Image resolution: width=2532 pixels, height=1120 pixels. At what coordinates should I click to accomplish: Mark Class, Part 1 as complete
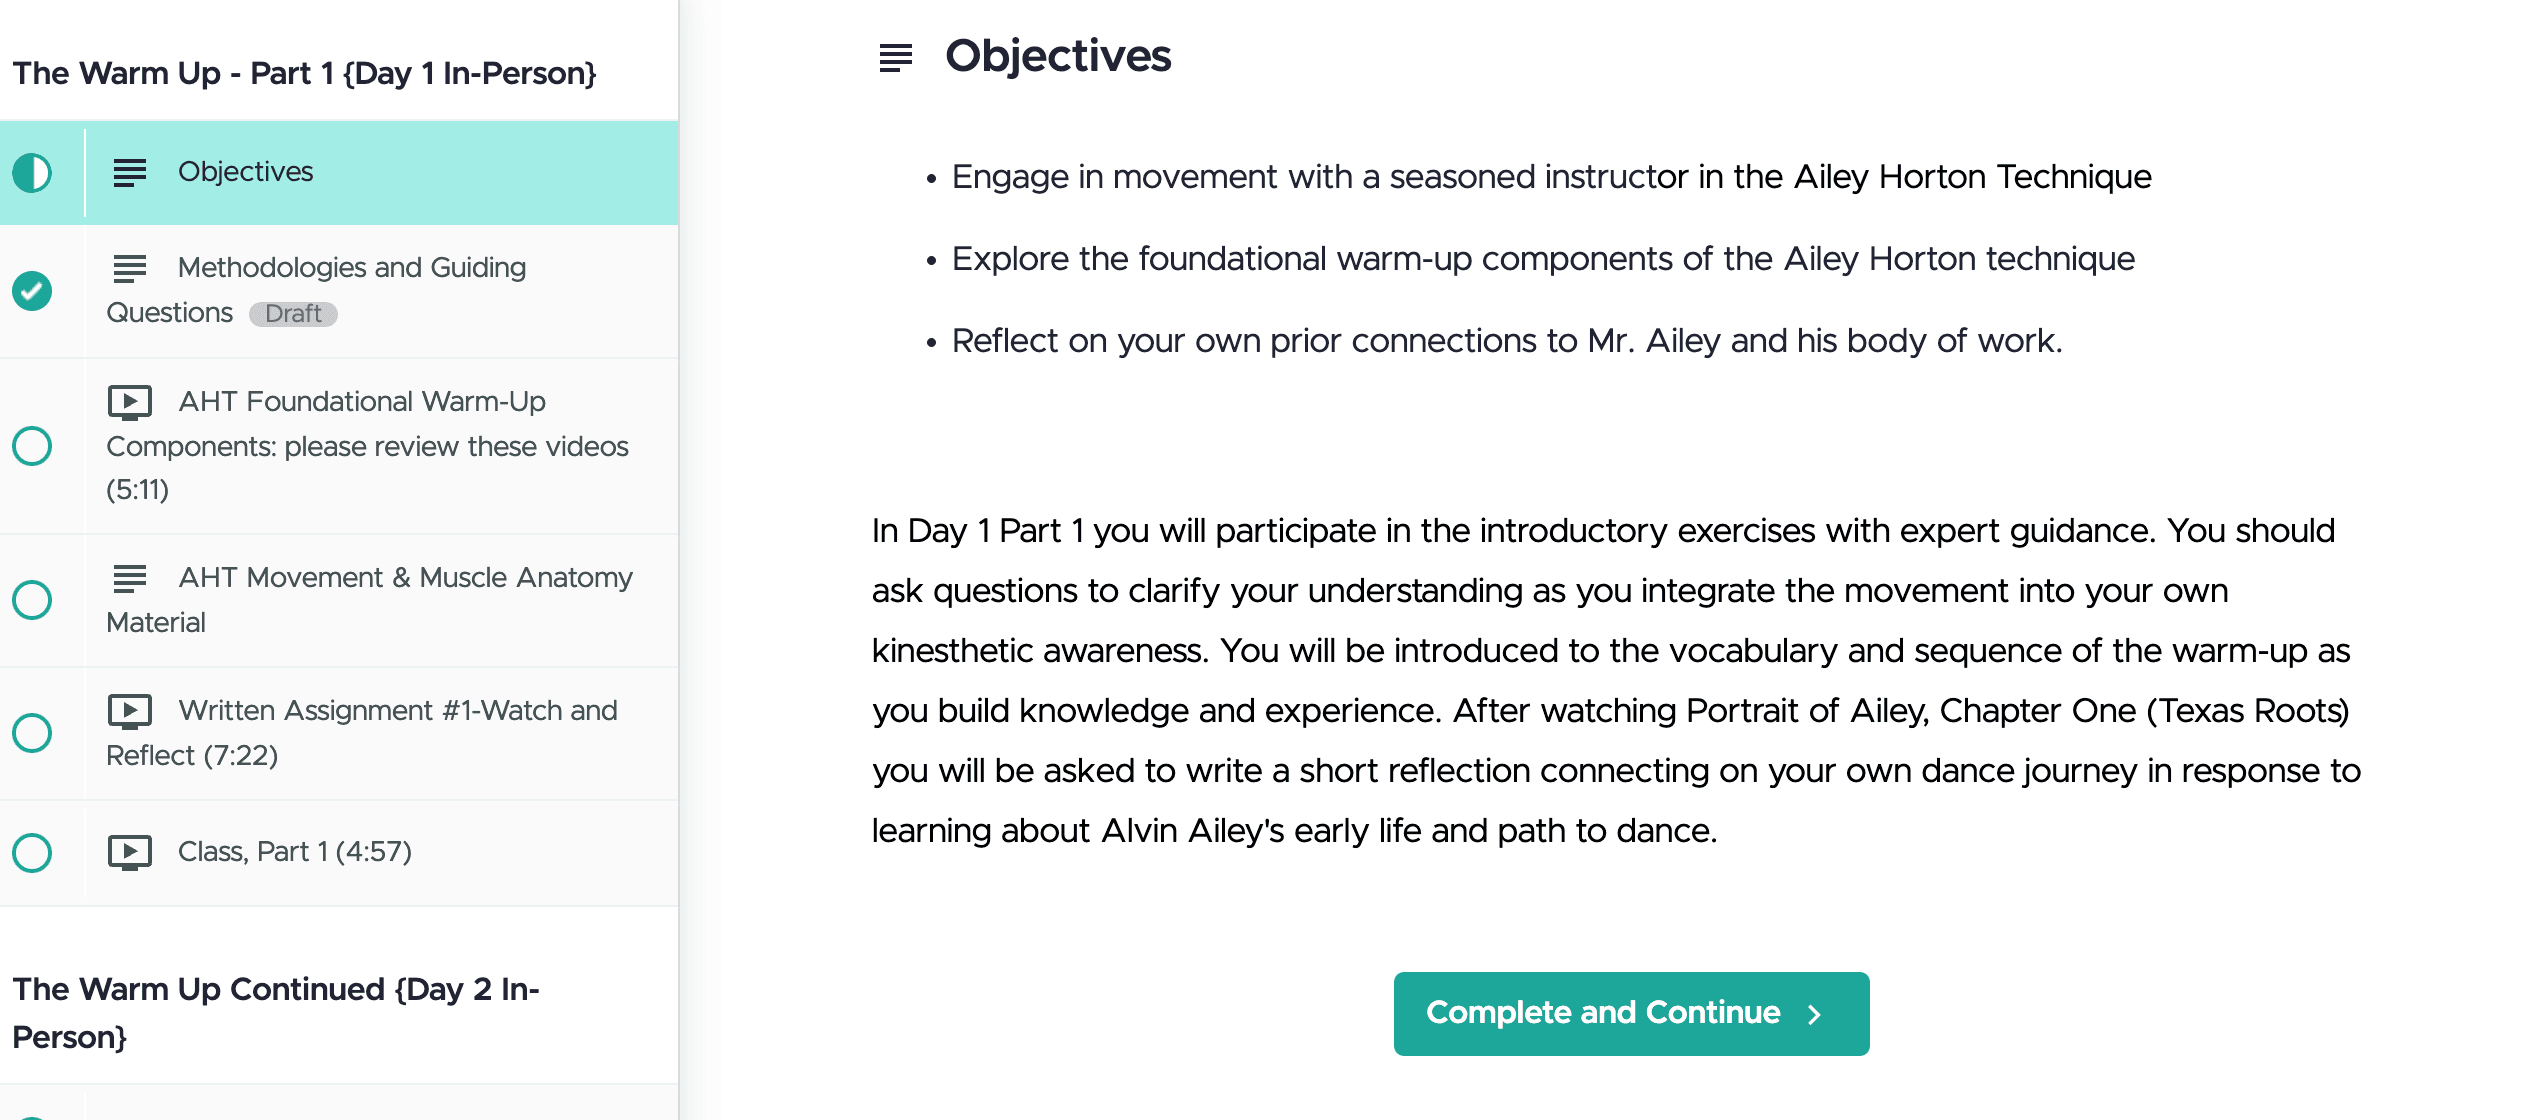pos(32,851)
